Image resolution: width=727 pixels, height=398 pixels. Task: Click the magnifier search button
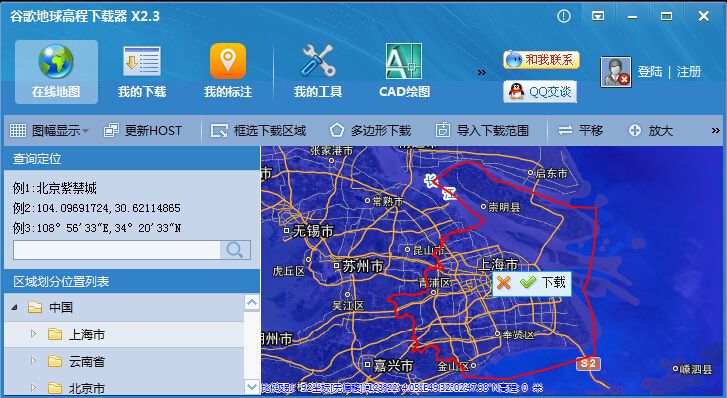pyautogui.click(x=235, y=250)
